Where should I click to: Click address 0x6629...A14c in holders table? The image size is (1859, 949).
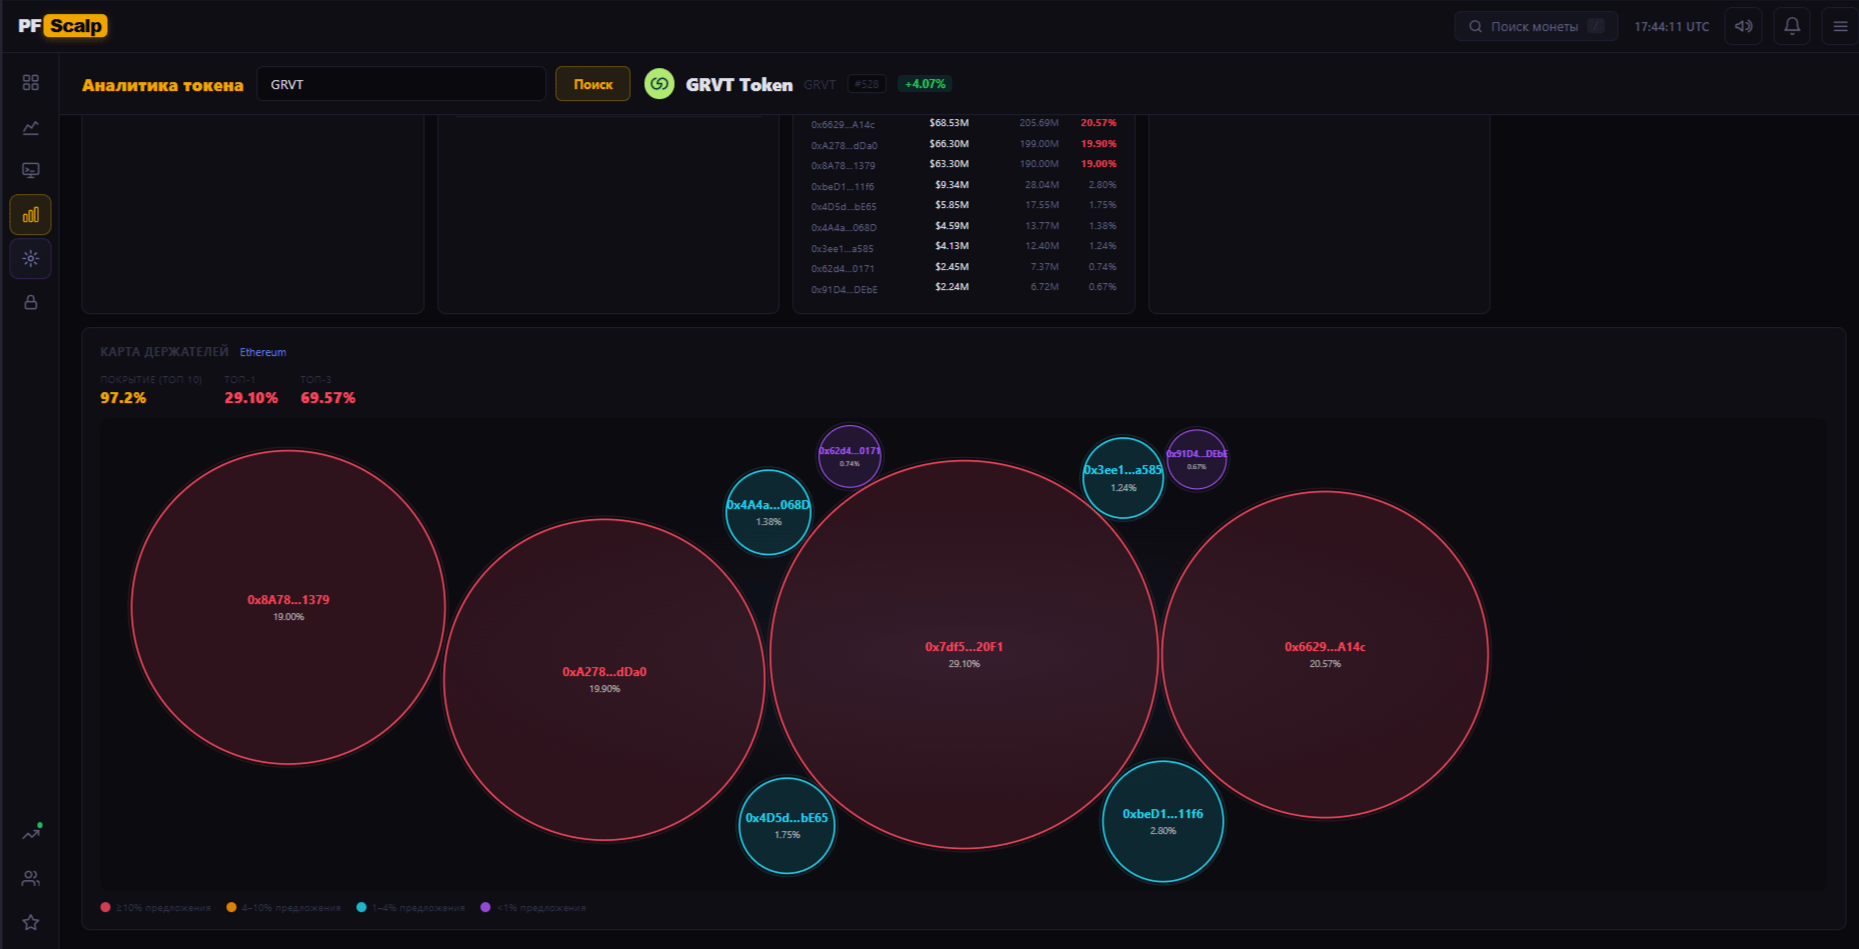pyautogui.click(x=843, y=125)
